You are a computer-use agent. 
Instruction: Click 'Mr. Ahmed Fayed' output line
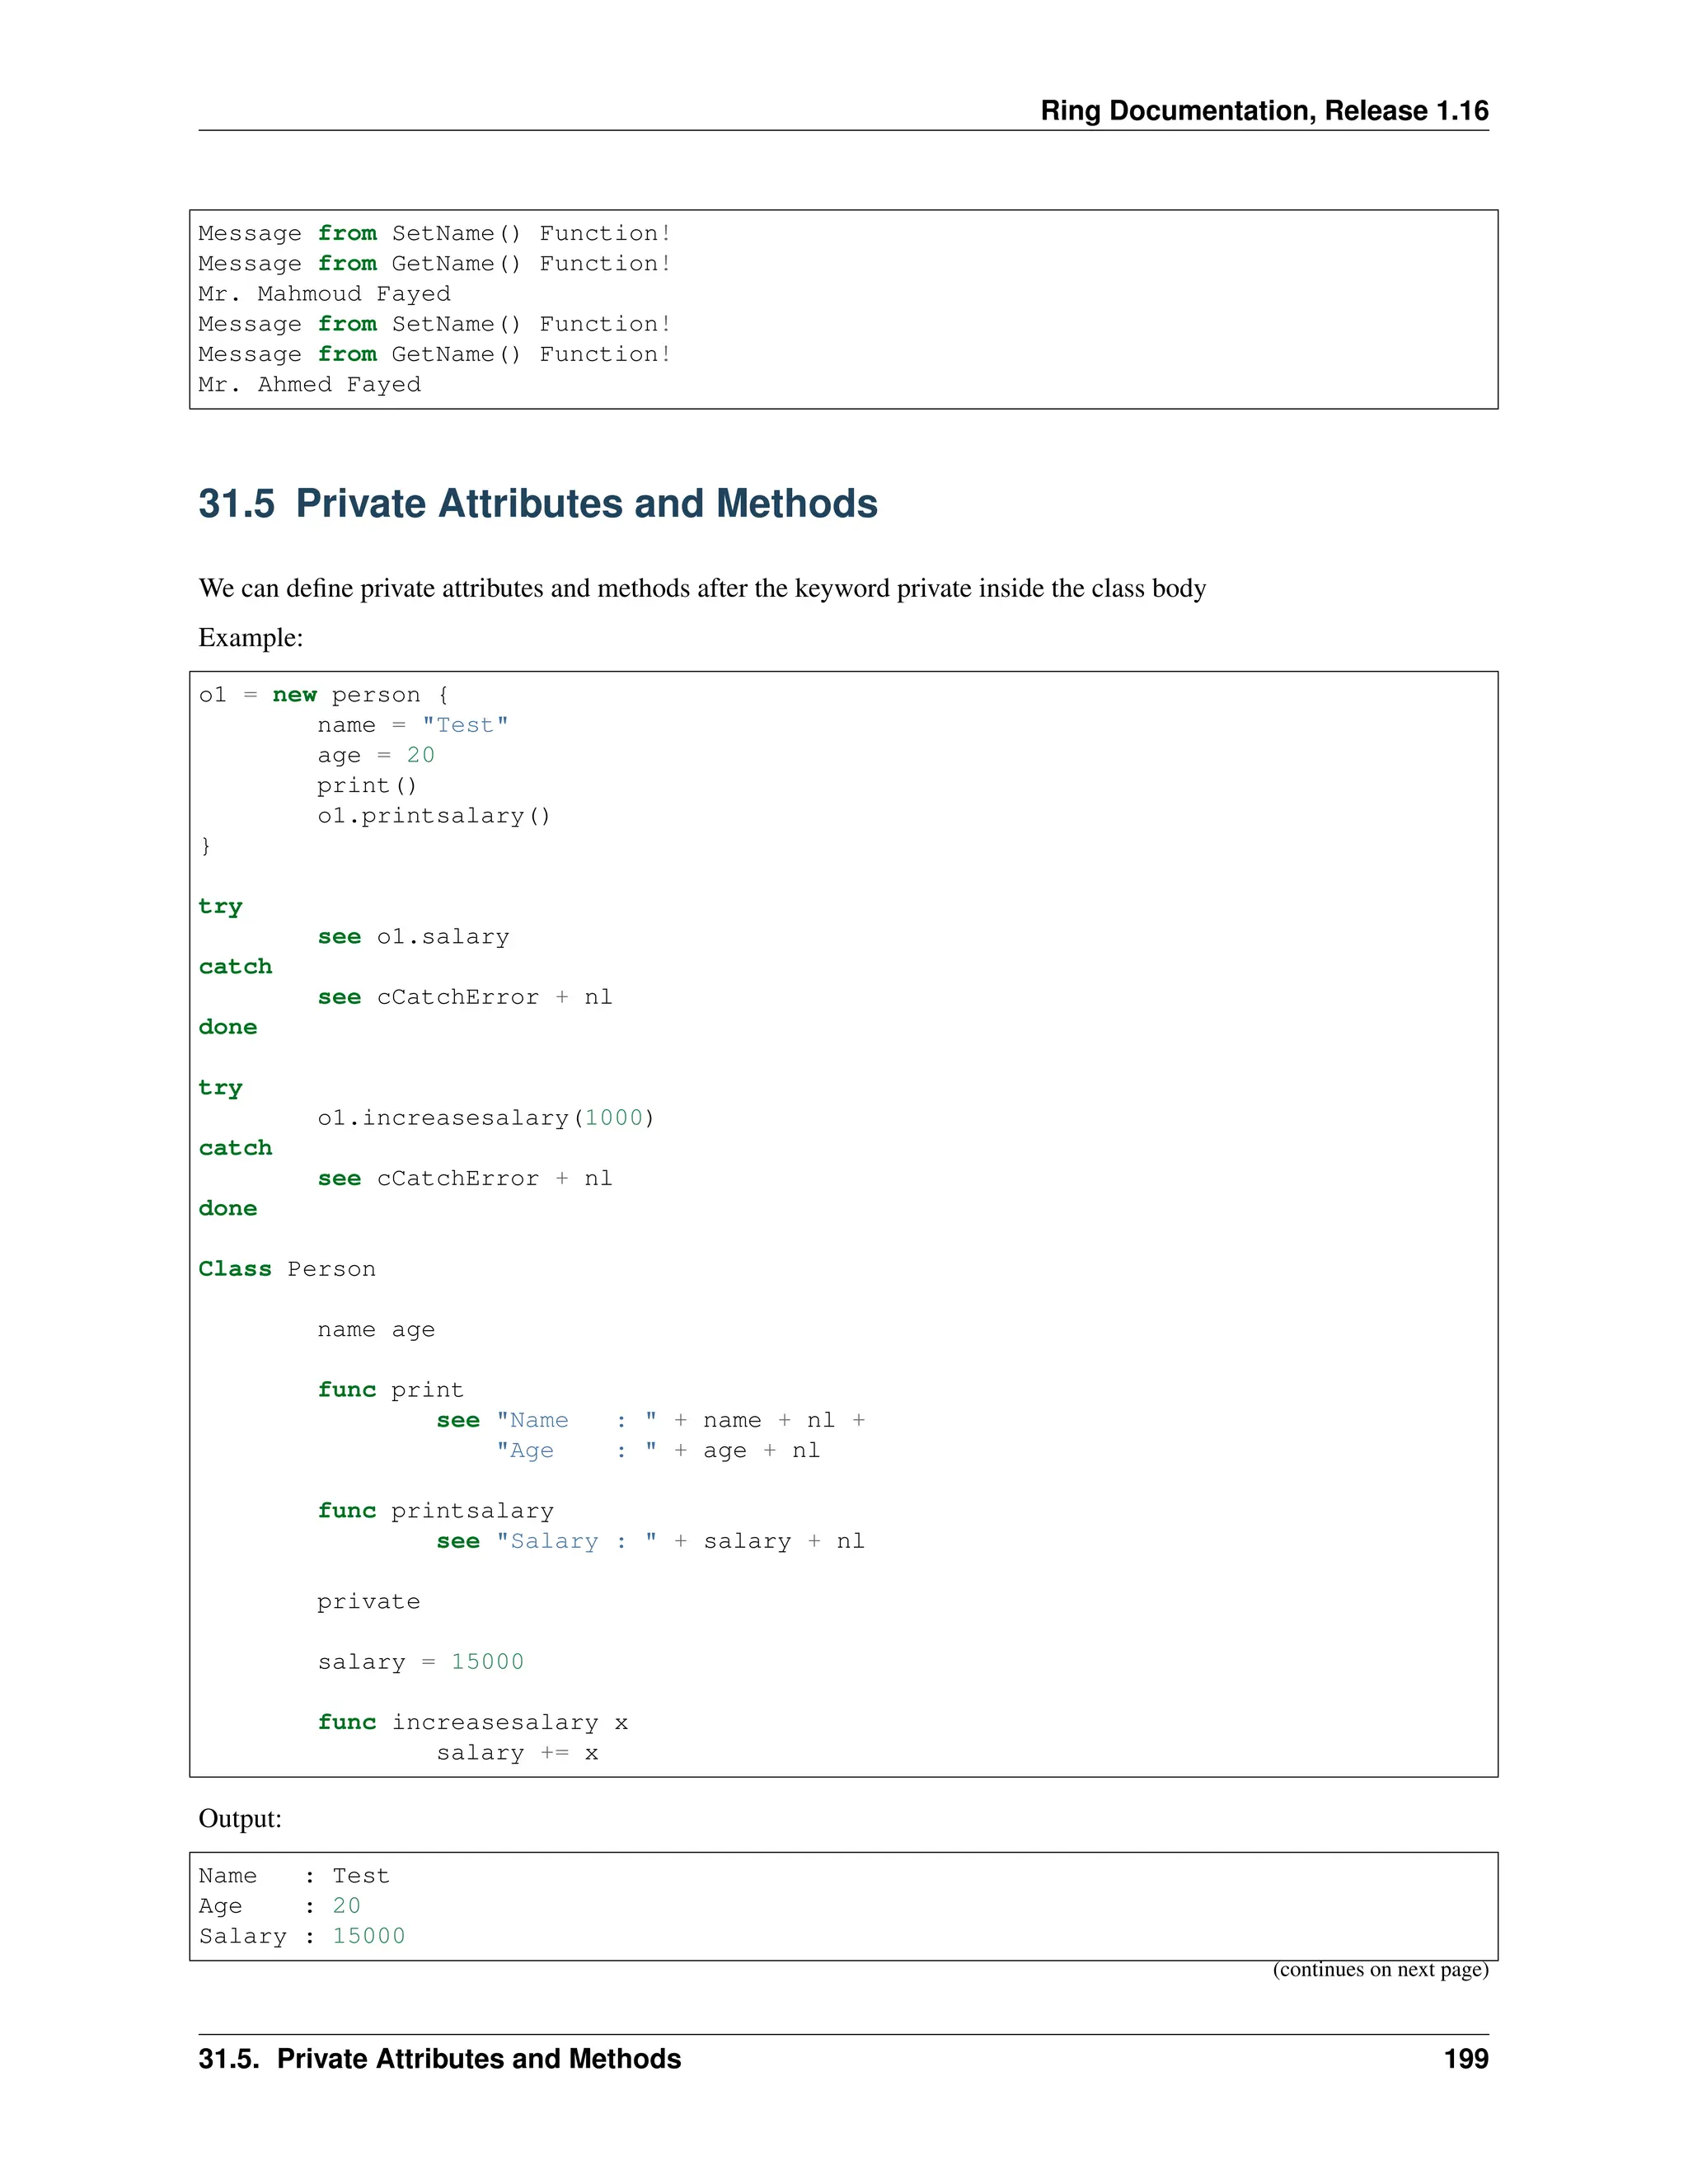(x=309, y=385)
